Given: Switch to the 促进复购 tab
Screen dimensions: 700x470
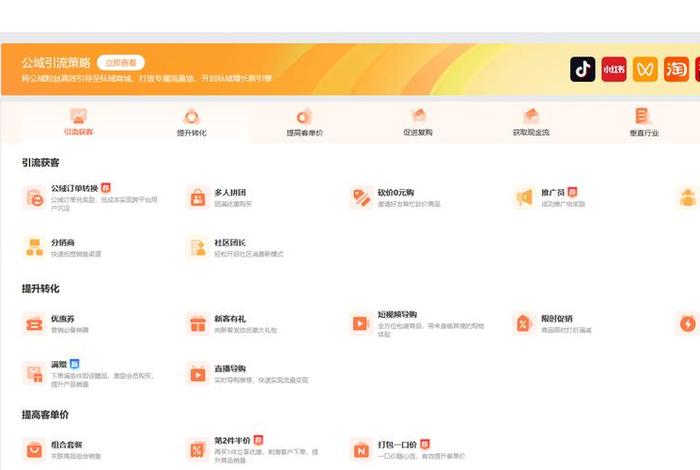Looking at the screenshot, I should point(418,122).
